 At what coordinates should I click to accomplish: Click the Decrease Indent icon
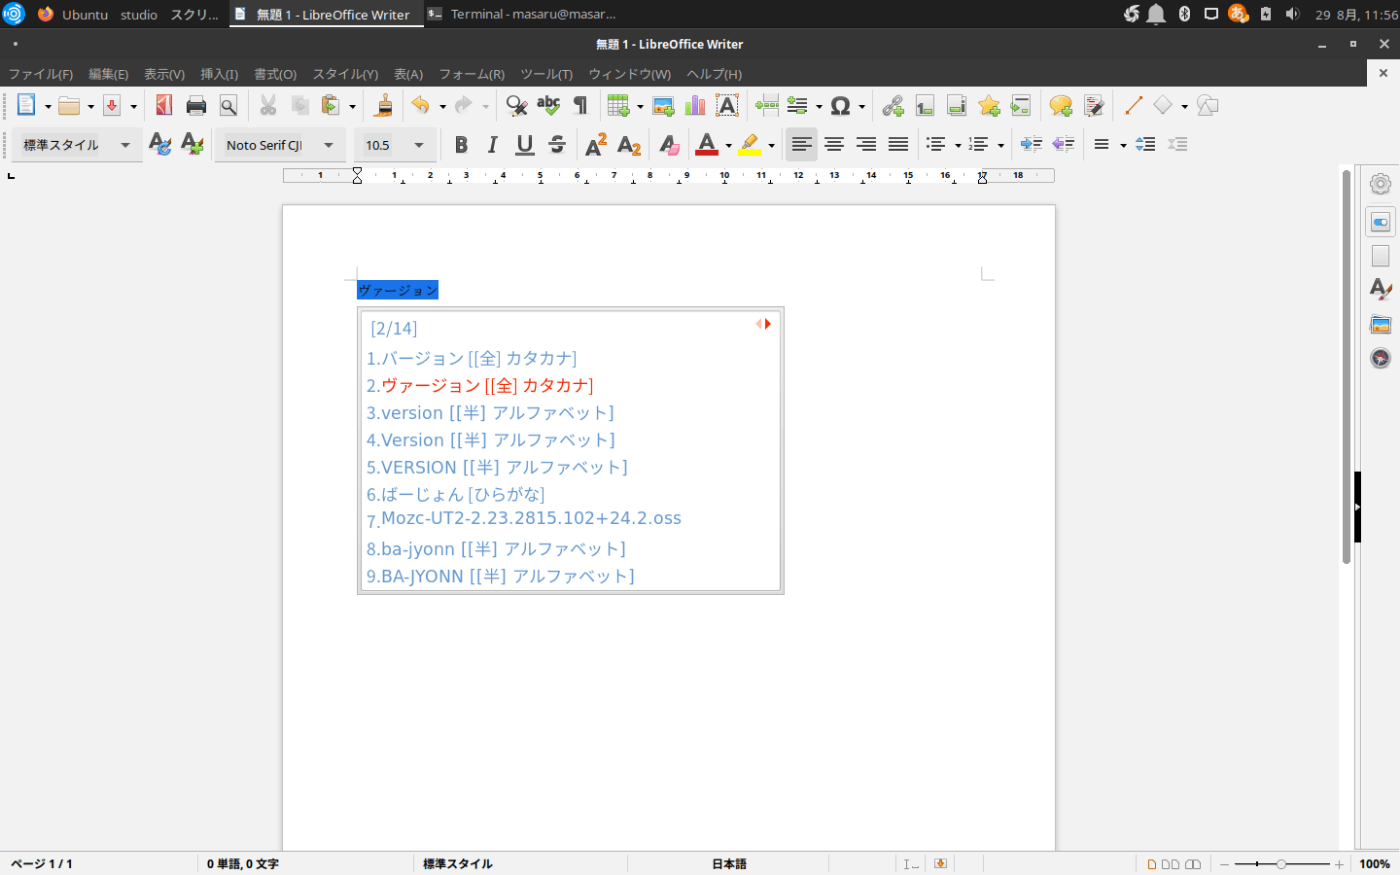1063,144
